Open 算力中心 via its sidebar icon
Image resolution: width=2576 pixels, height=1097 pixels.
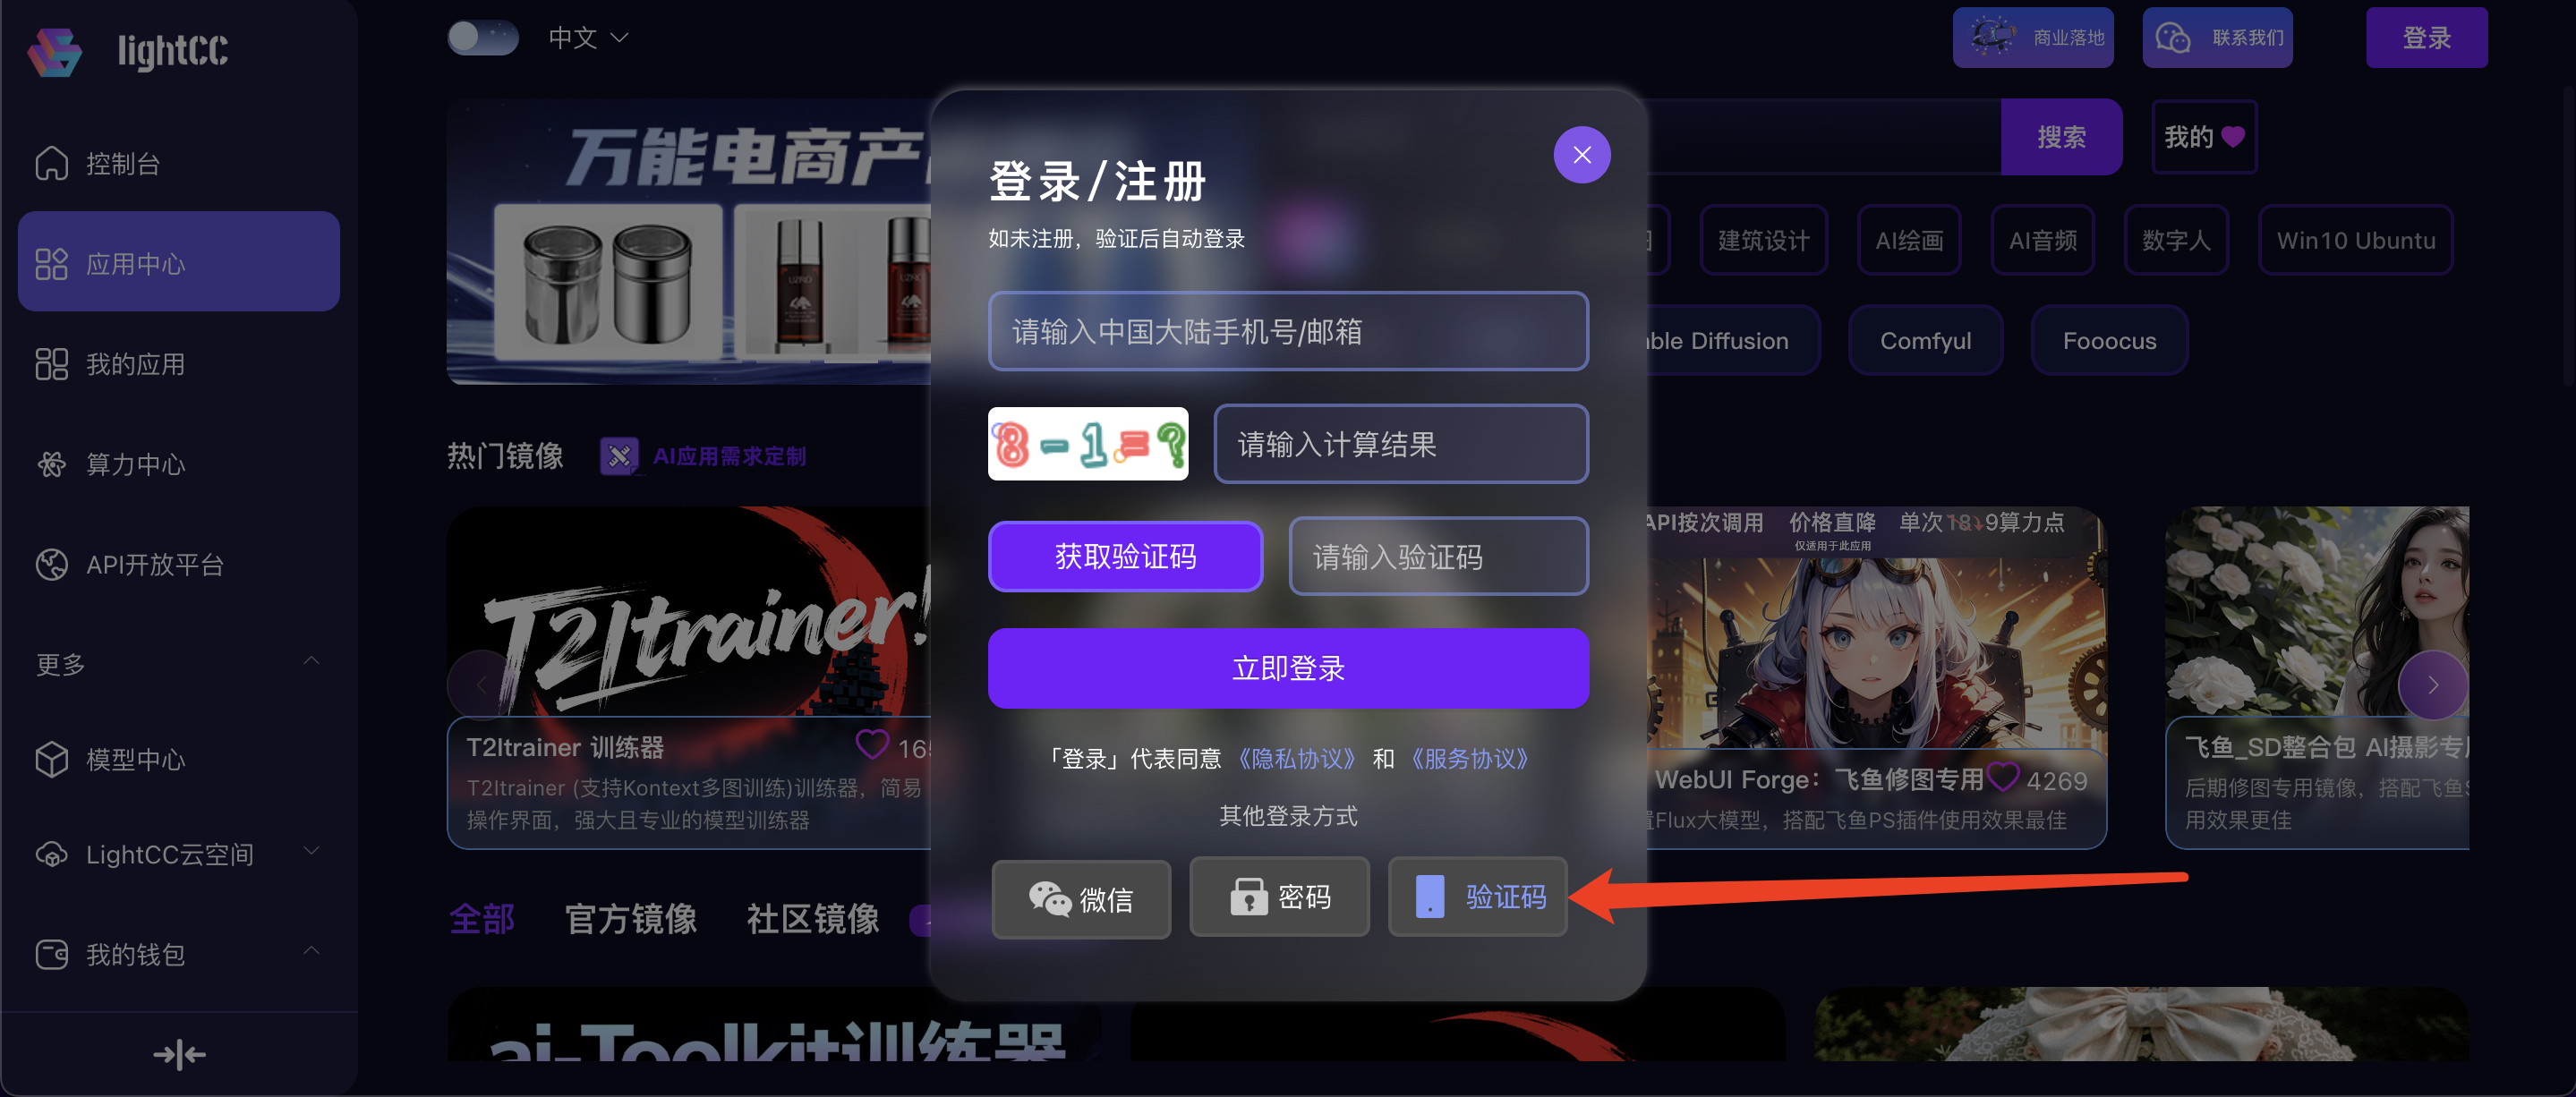click(x=52, y=464)
